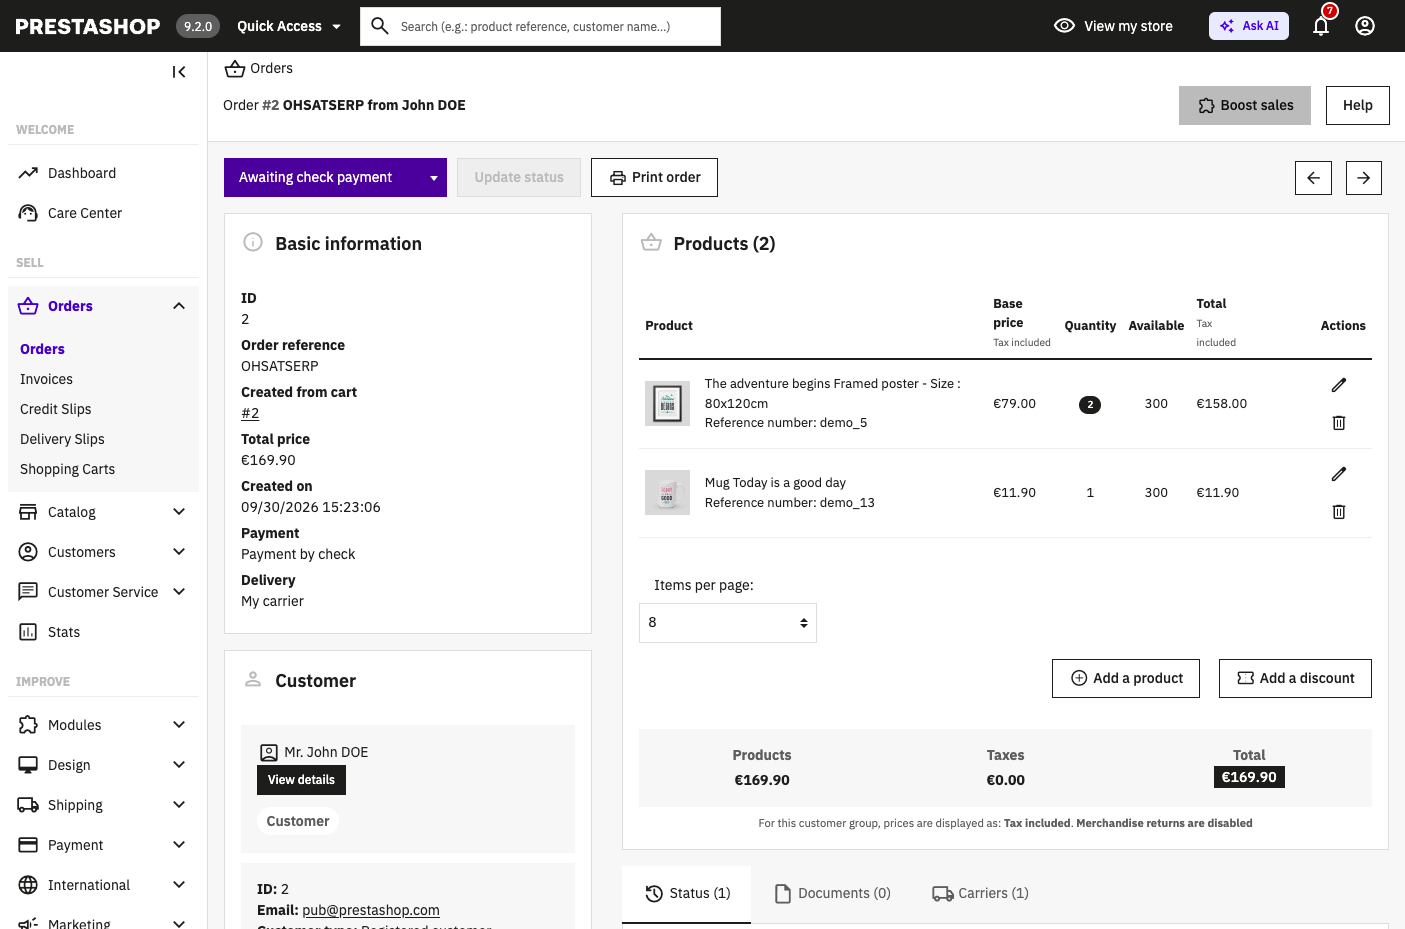Click Payment card icon

(28, 845)
